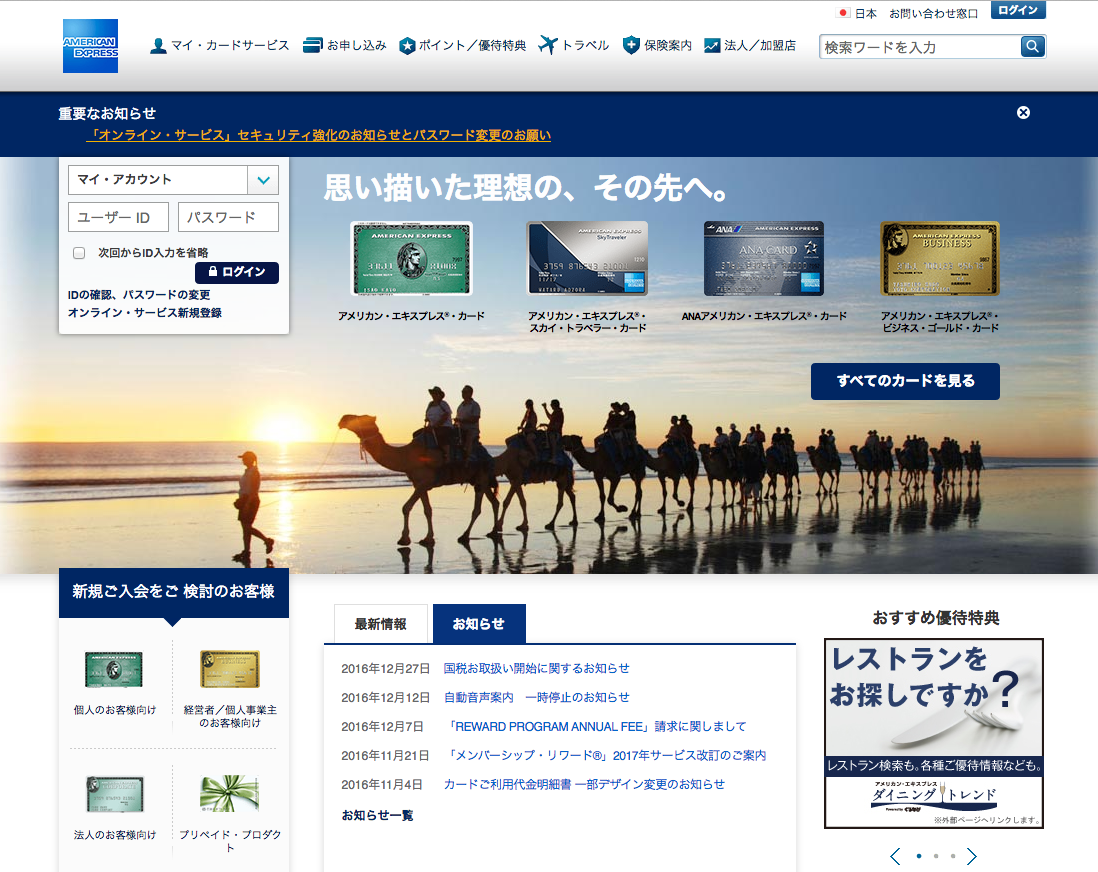Click ANAアメリカン・エキスプレス・カード label
This screenshot has height=872, width=1098.
[764, 316]
